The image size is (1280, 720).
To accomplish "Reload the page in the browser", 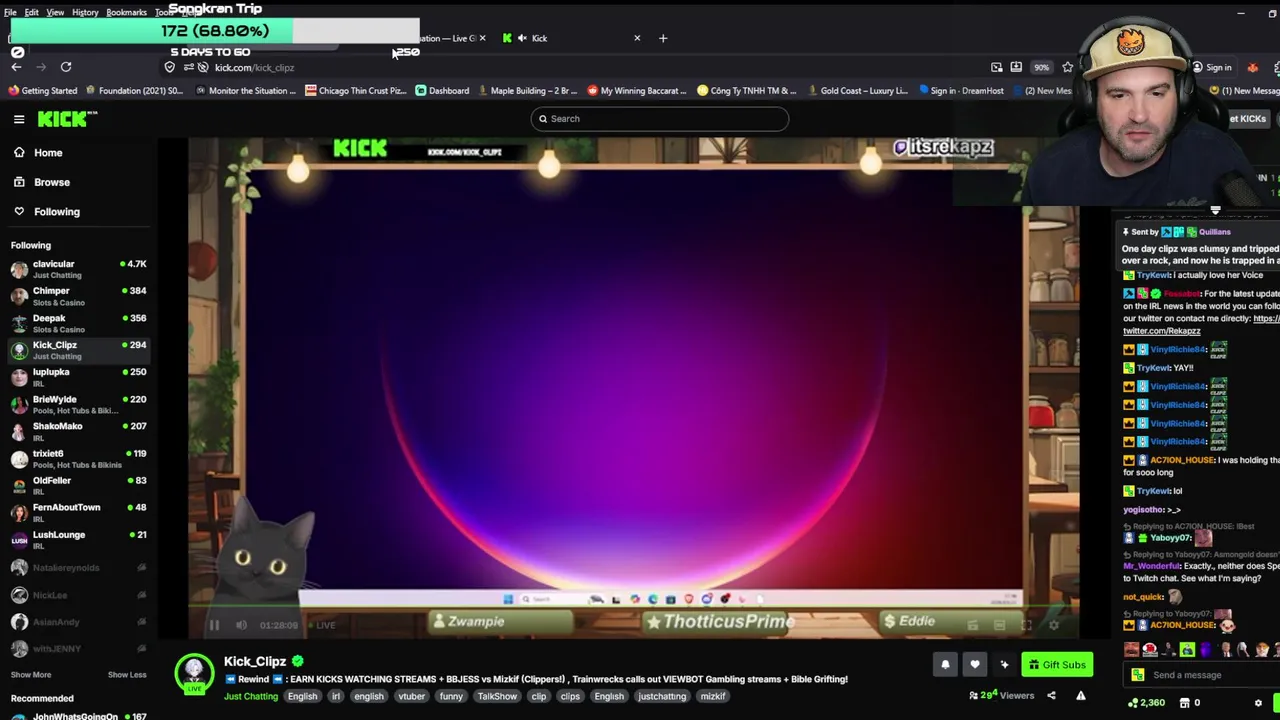I will [66, 67].
